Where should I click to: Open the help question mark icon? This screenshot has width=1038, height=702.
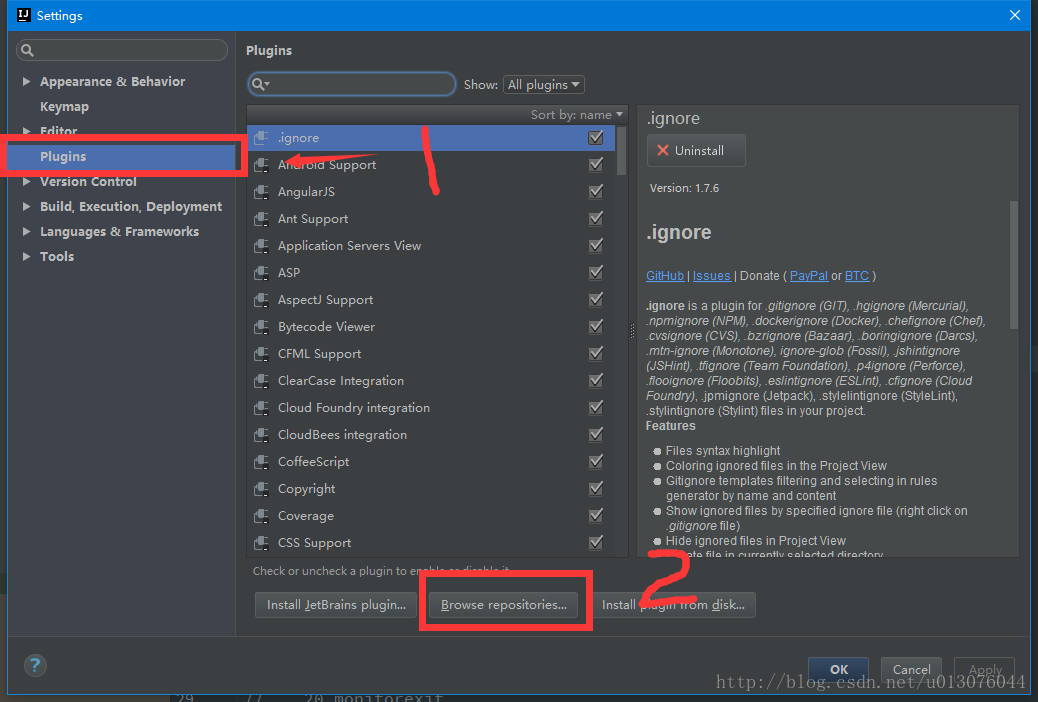click(35, 665)
